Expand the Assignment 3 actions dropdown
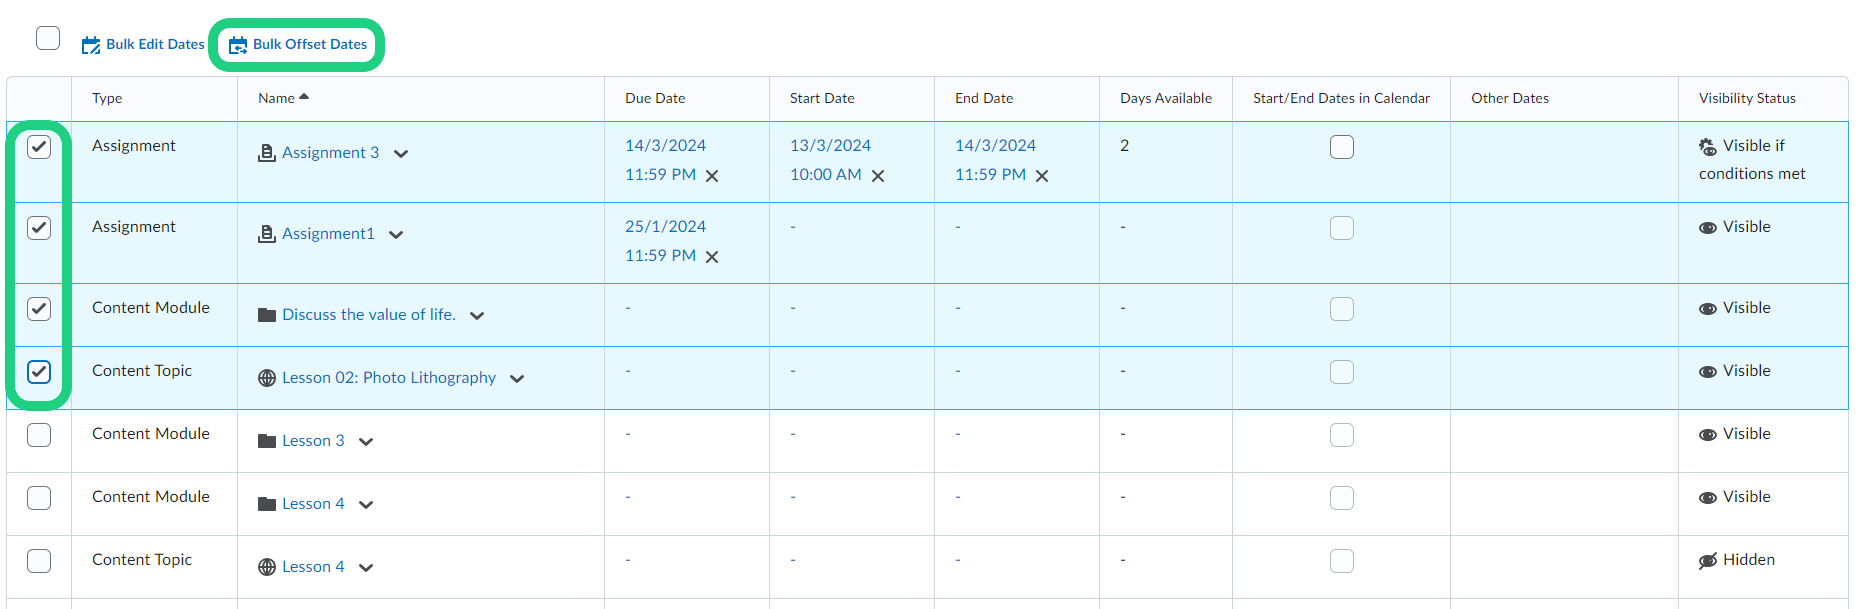 (x=401, y=154)
